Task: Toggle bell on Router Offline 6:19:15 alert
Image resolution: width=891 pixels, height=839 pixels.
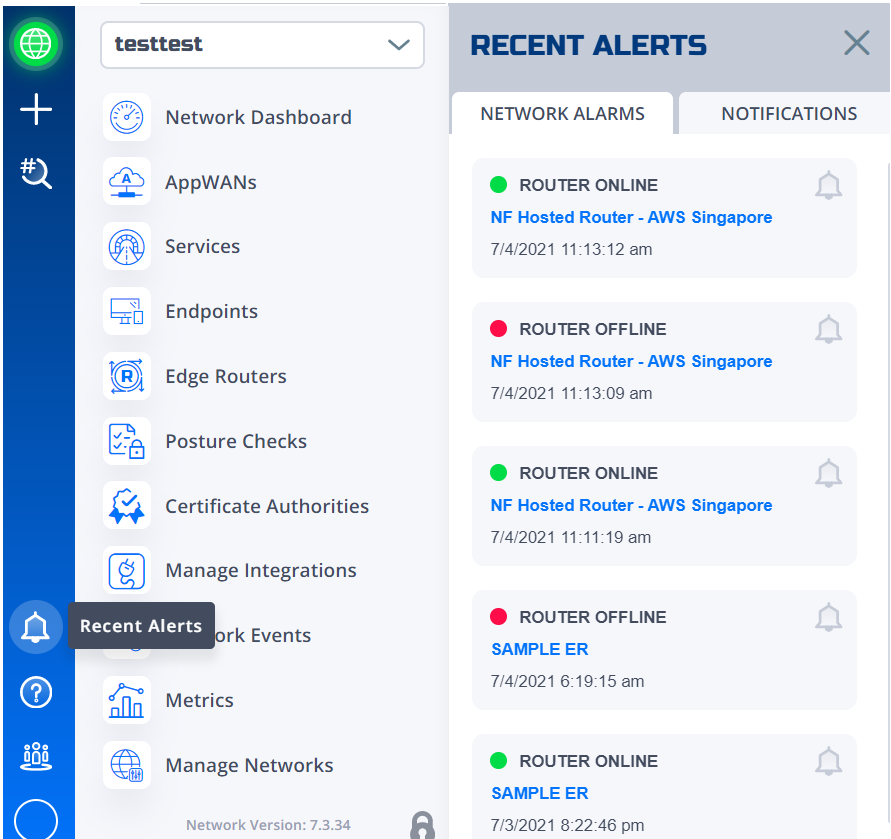Action: 828,617
